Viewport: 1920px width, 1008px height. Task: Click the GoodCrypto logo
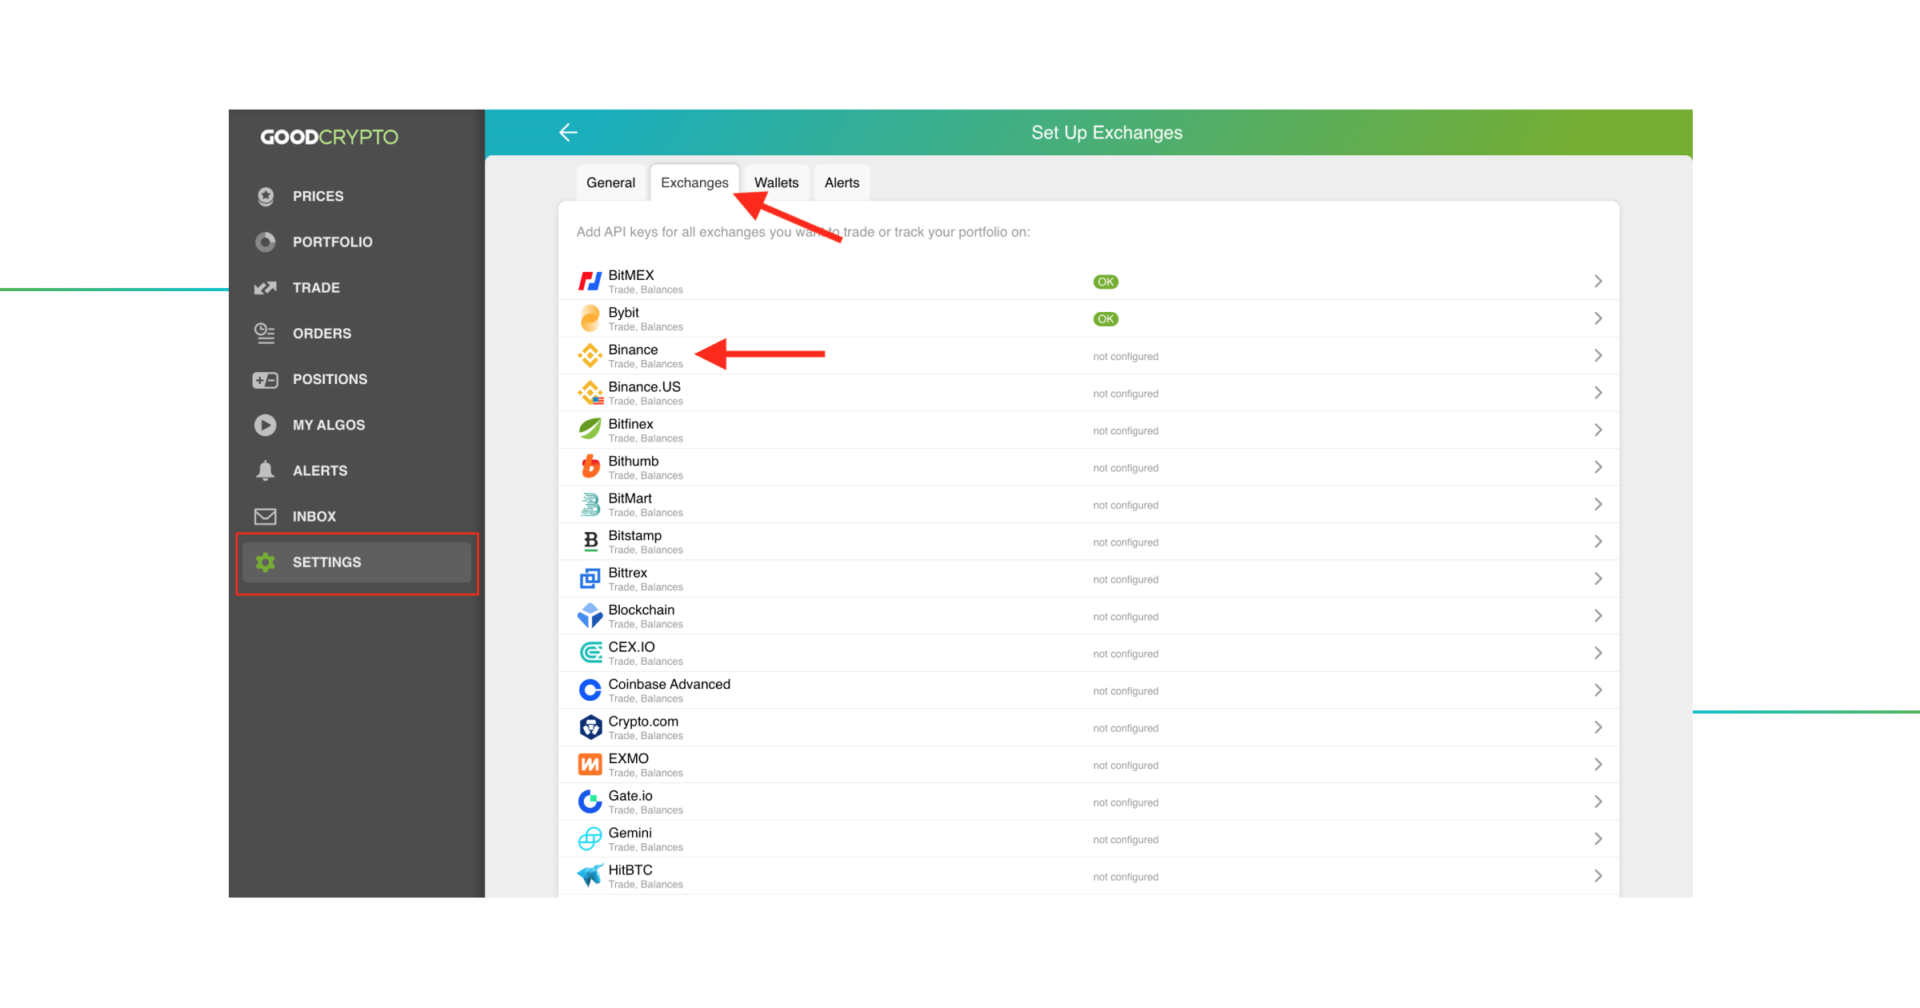329,137
